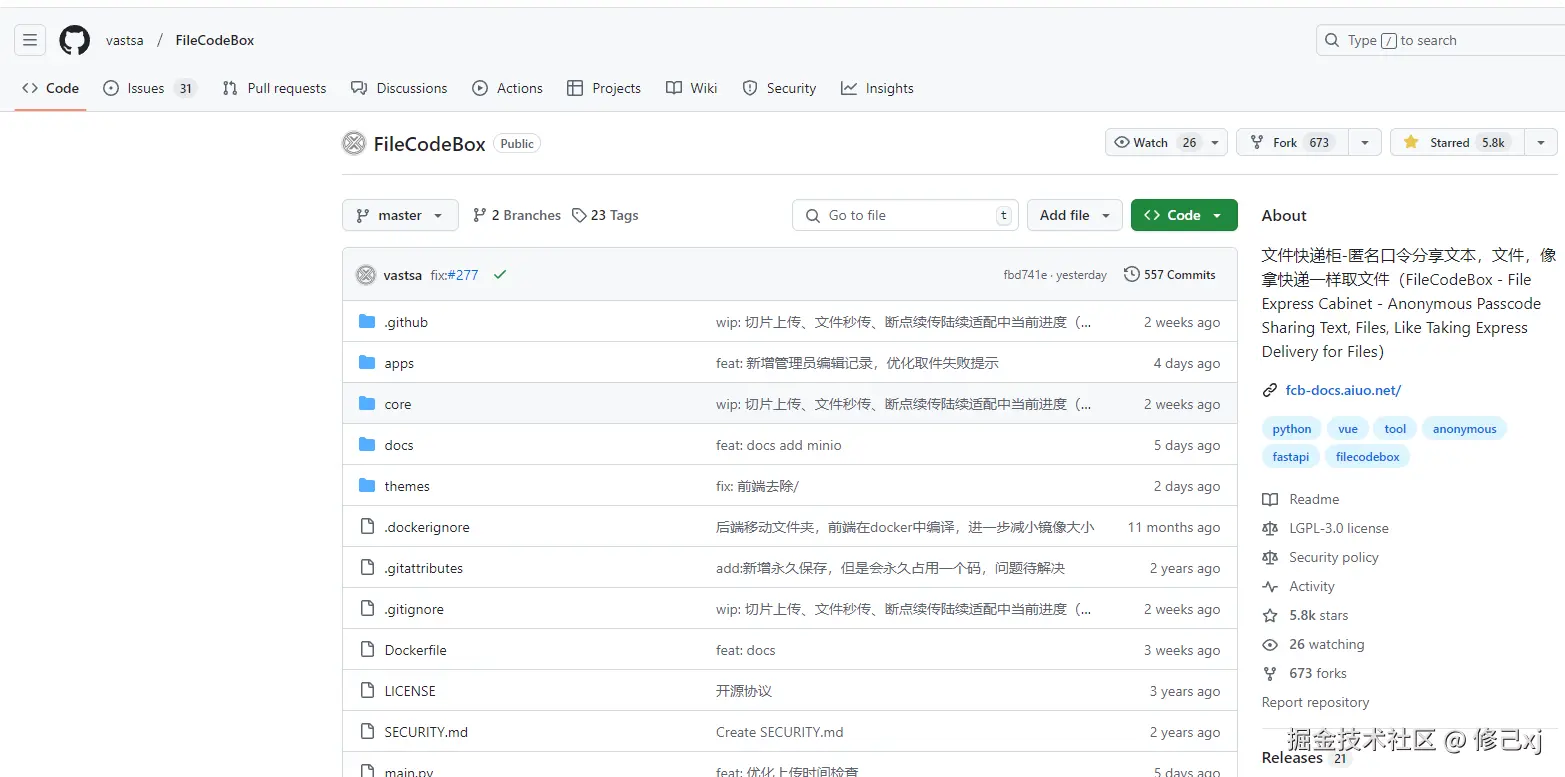
Task: Fork the repository with the Fork button
Action: pyautogui.click(x=1292, y=142)
